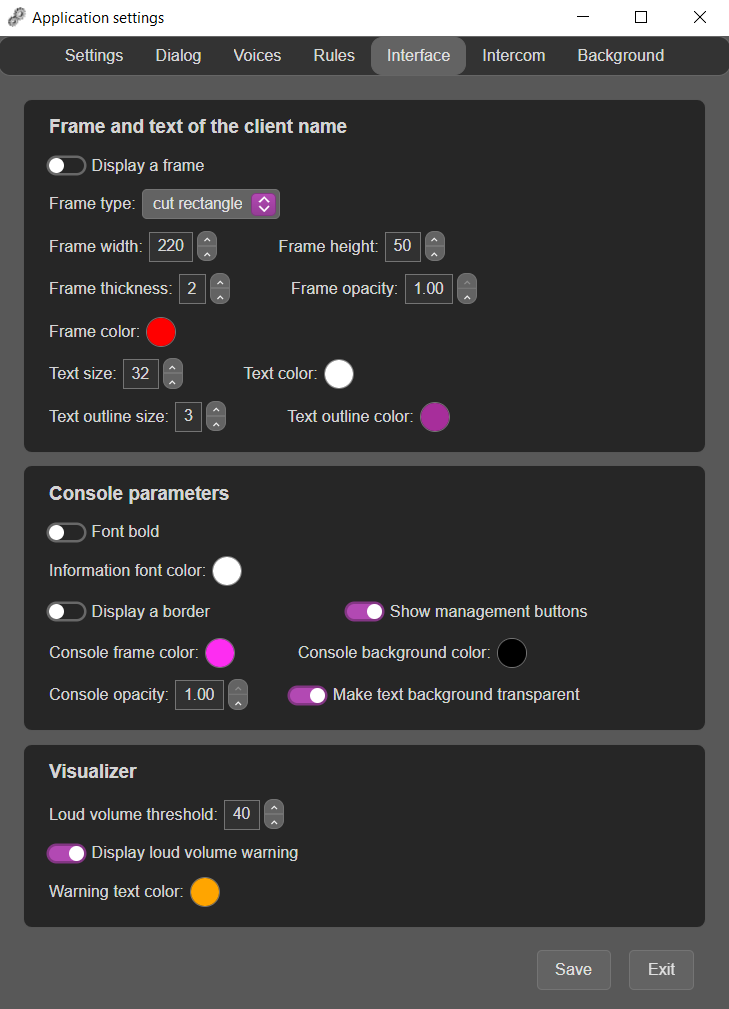The height and width of the screenshot is (1009, 729).
Task: Pick the red Frame color swatch
Action: click(161, 332)
